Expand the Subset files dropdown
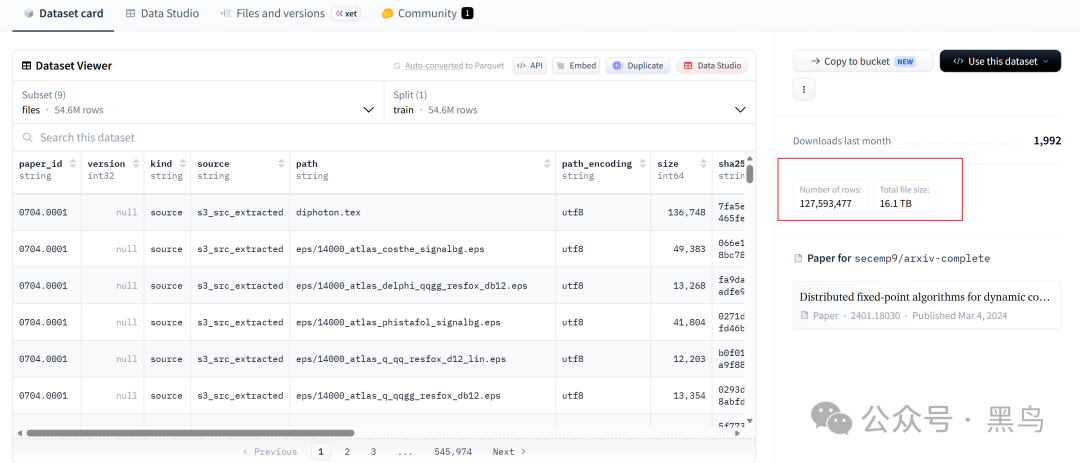Image resolution: width=1080 pixels, height=463 pixels. coord(198,103)
